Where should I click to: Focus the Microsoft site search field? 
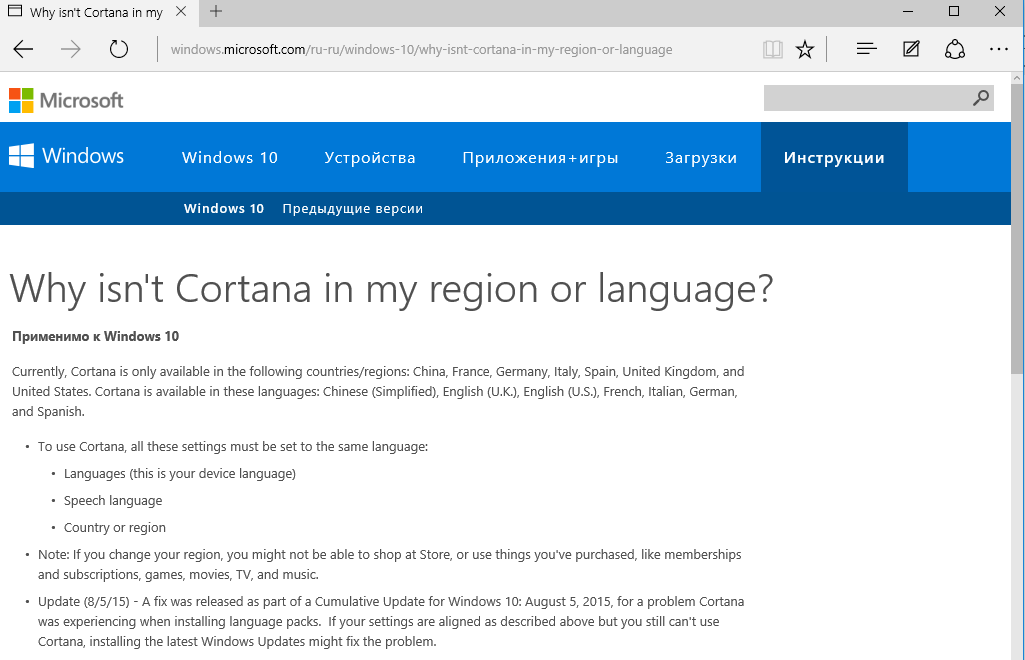coord(879,98)
